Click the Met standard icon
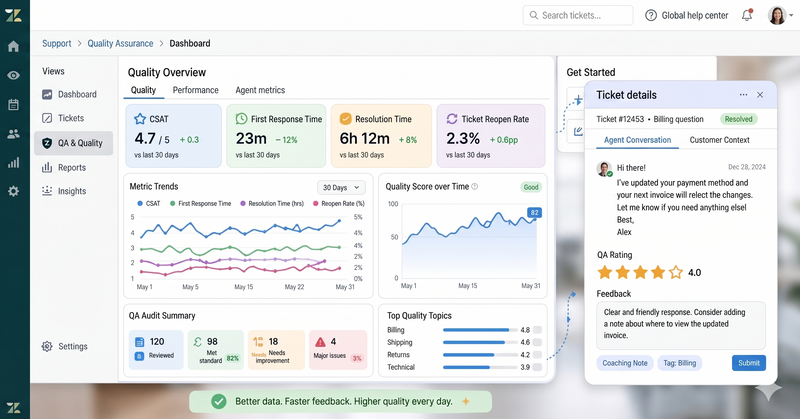 point(197,341)
